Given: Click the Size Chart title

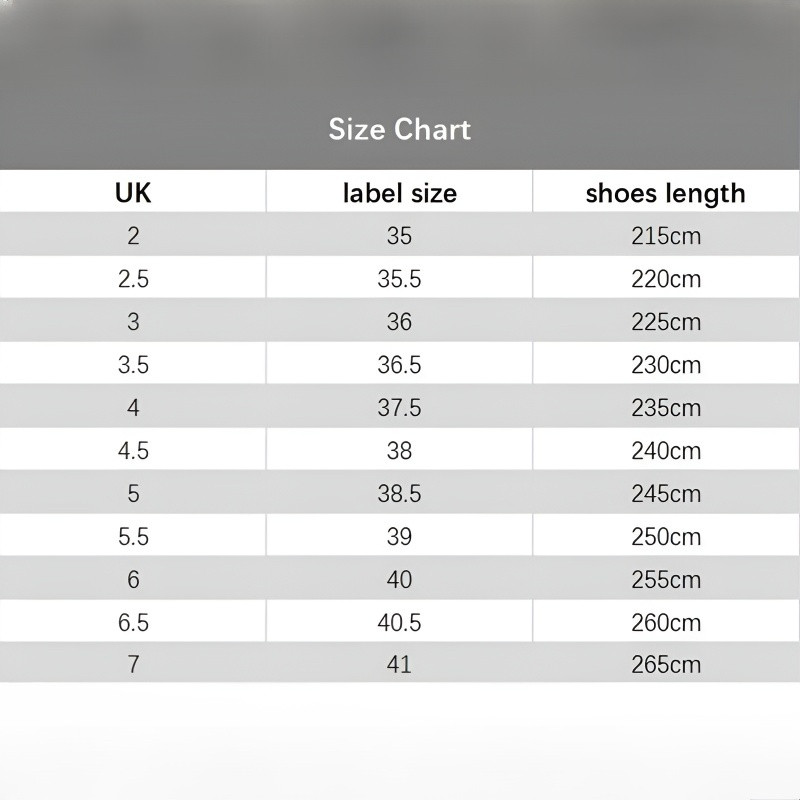Looking at the screenshot, I should click(x=399, y=129).
